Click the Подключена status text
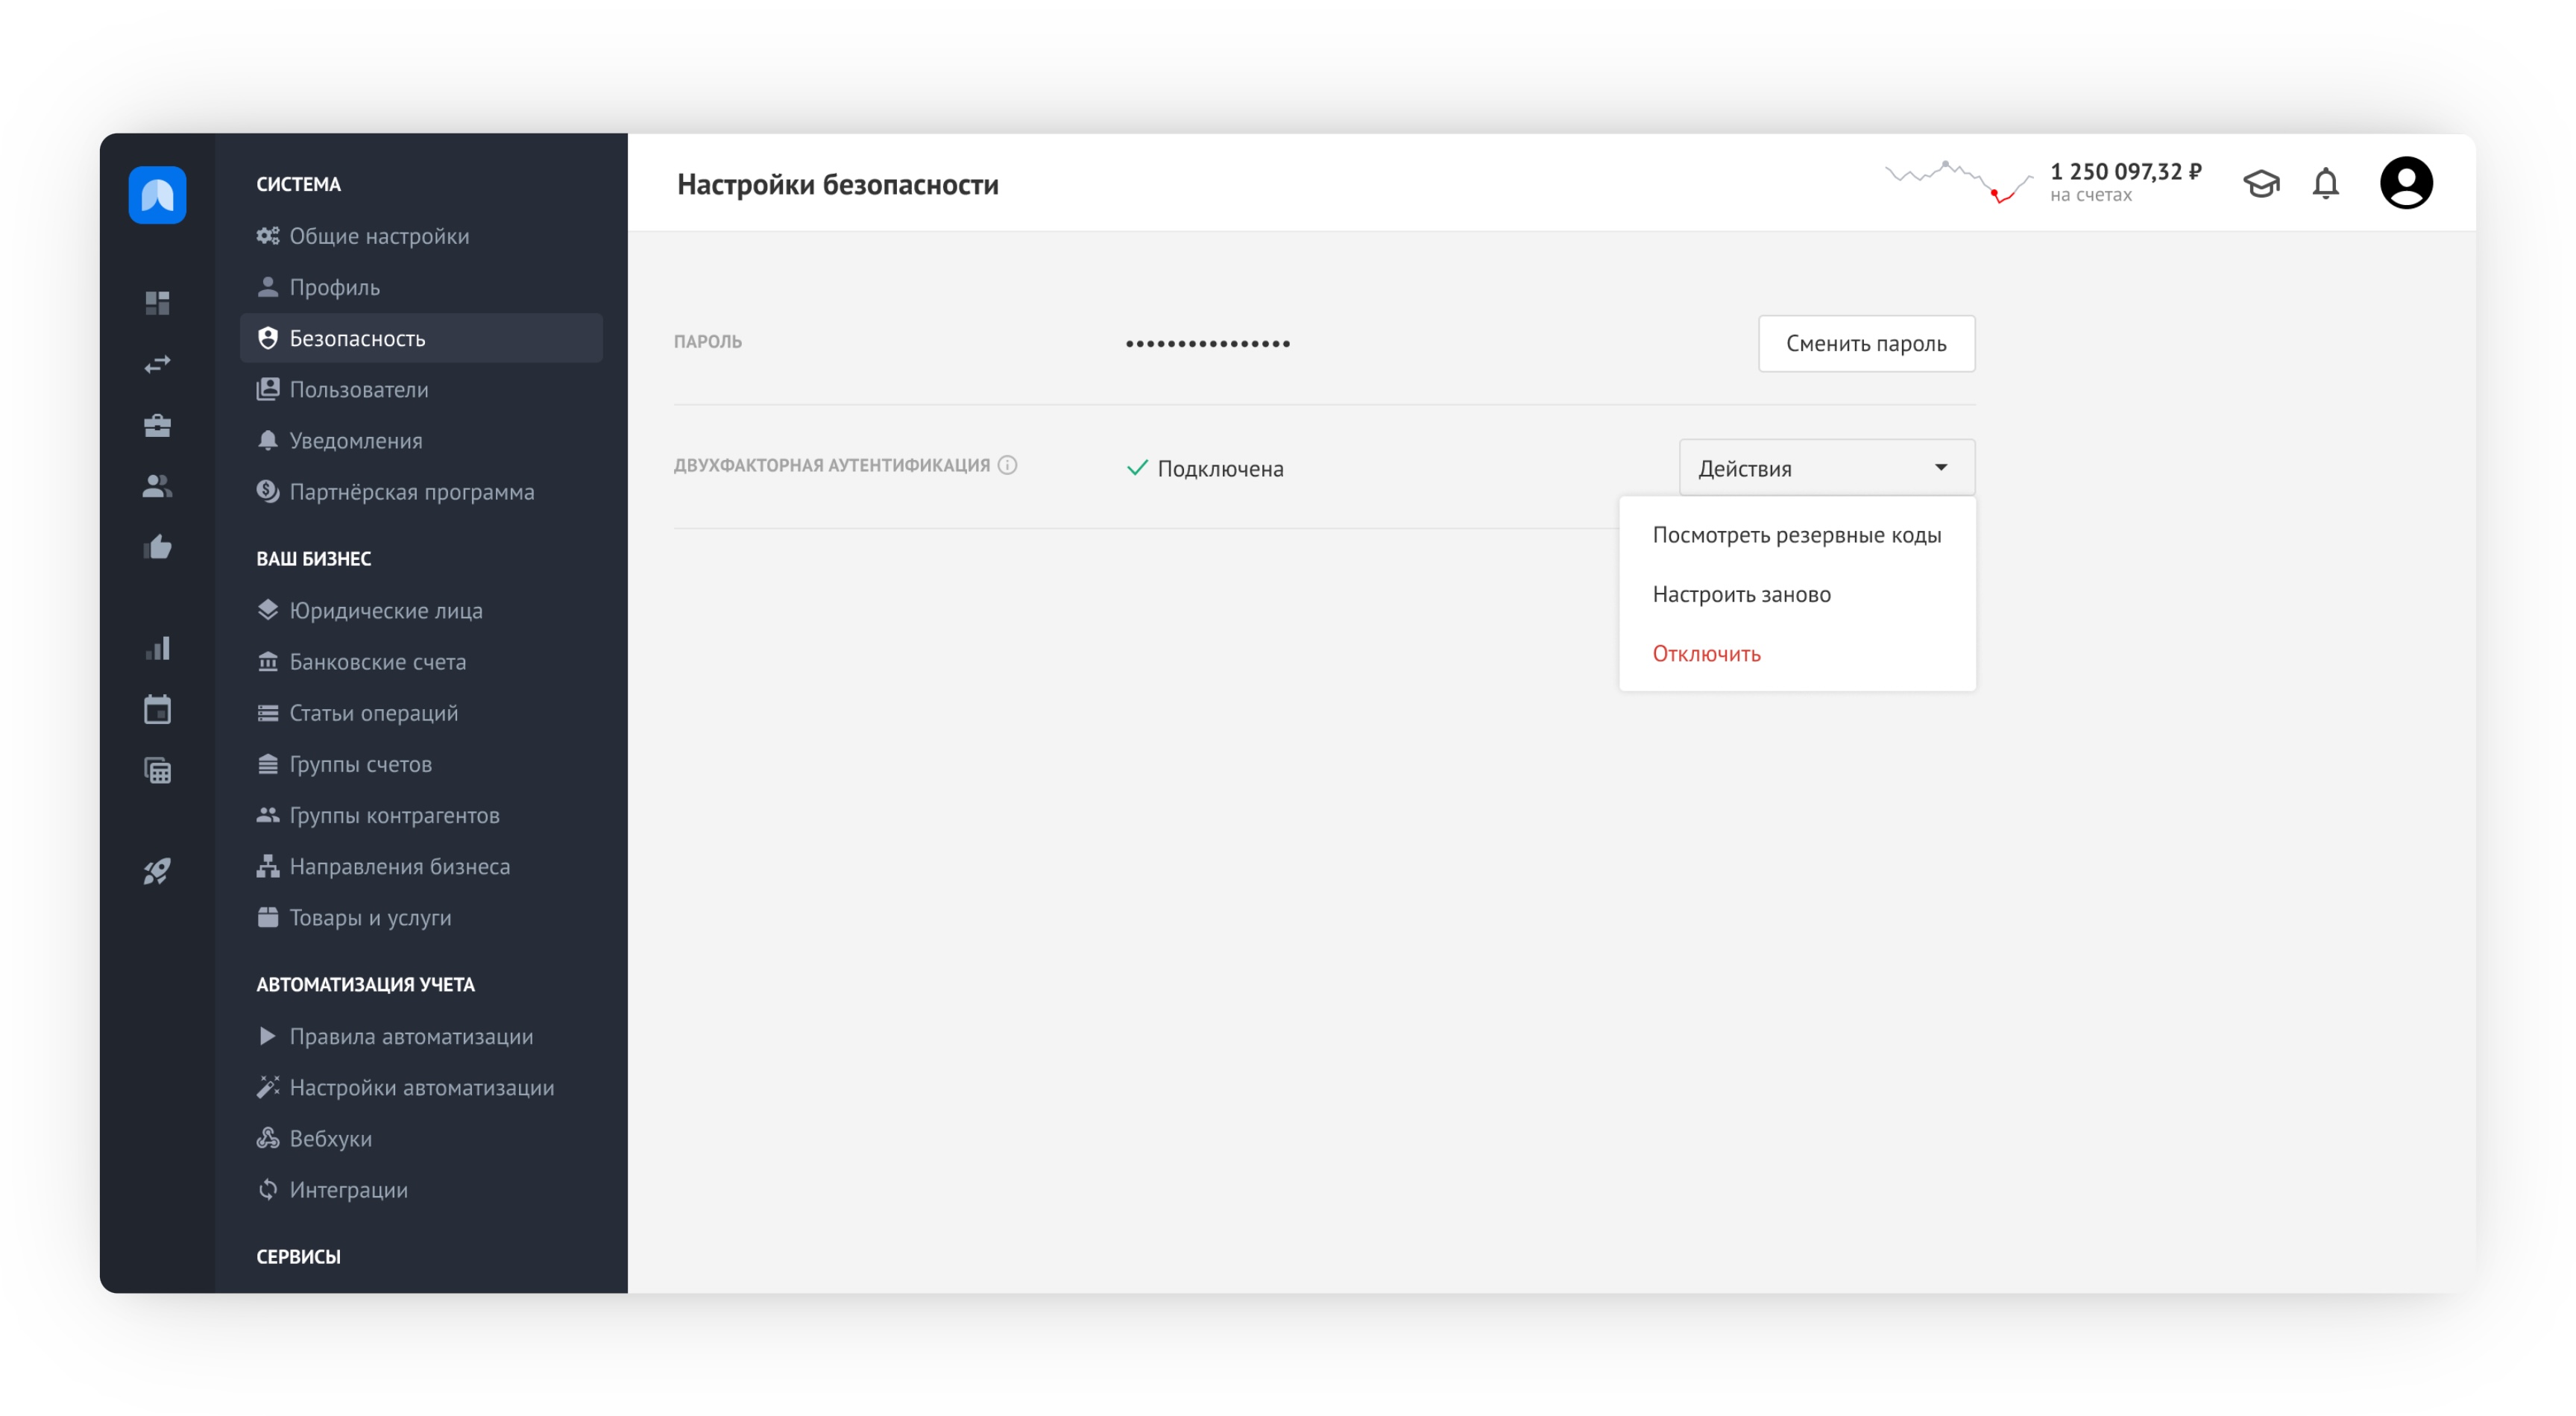Viewport: 2576px width, 1416px height. tap(1220, 468)
